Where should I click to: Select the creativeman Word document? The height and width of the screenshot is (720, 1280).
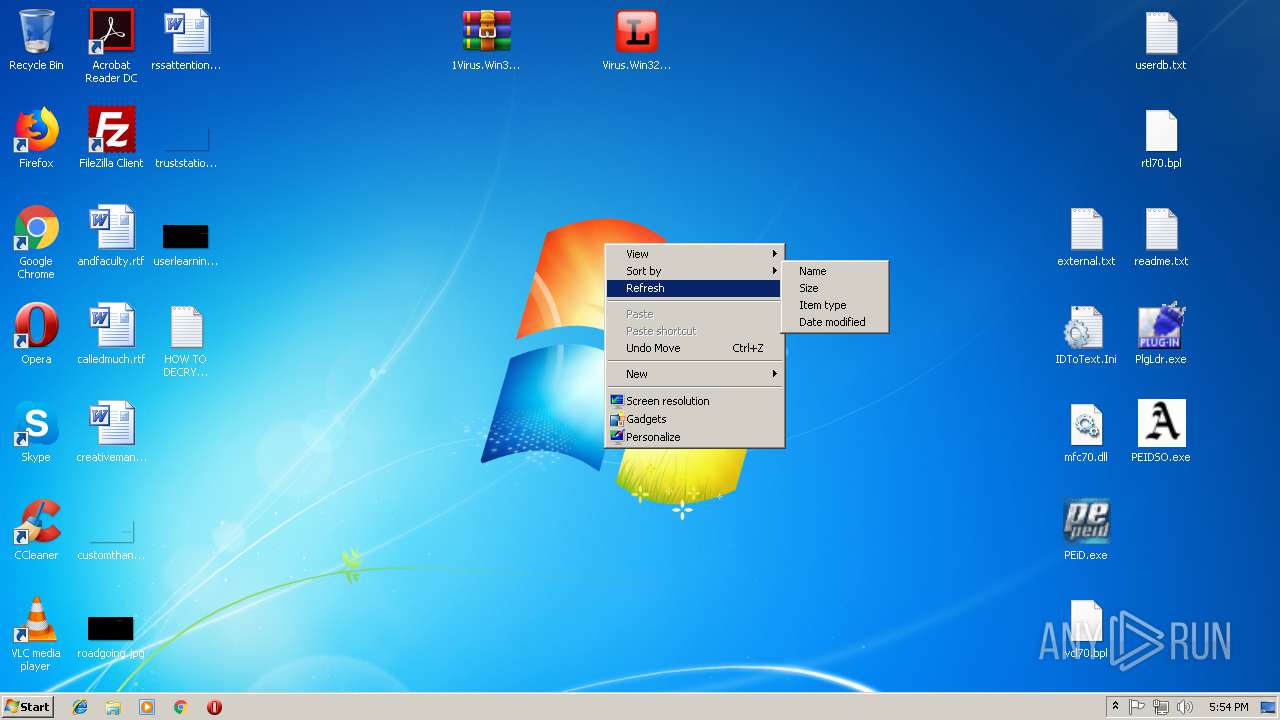[x=111, y=432]
